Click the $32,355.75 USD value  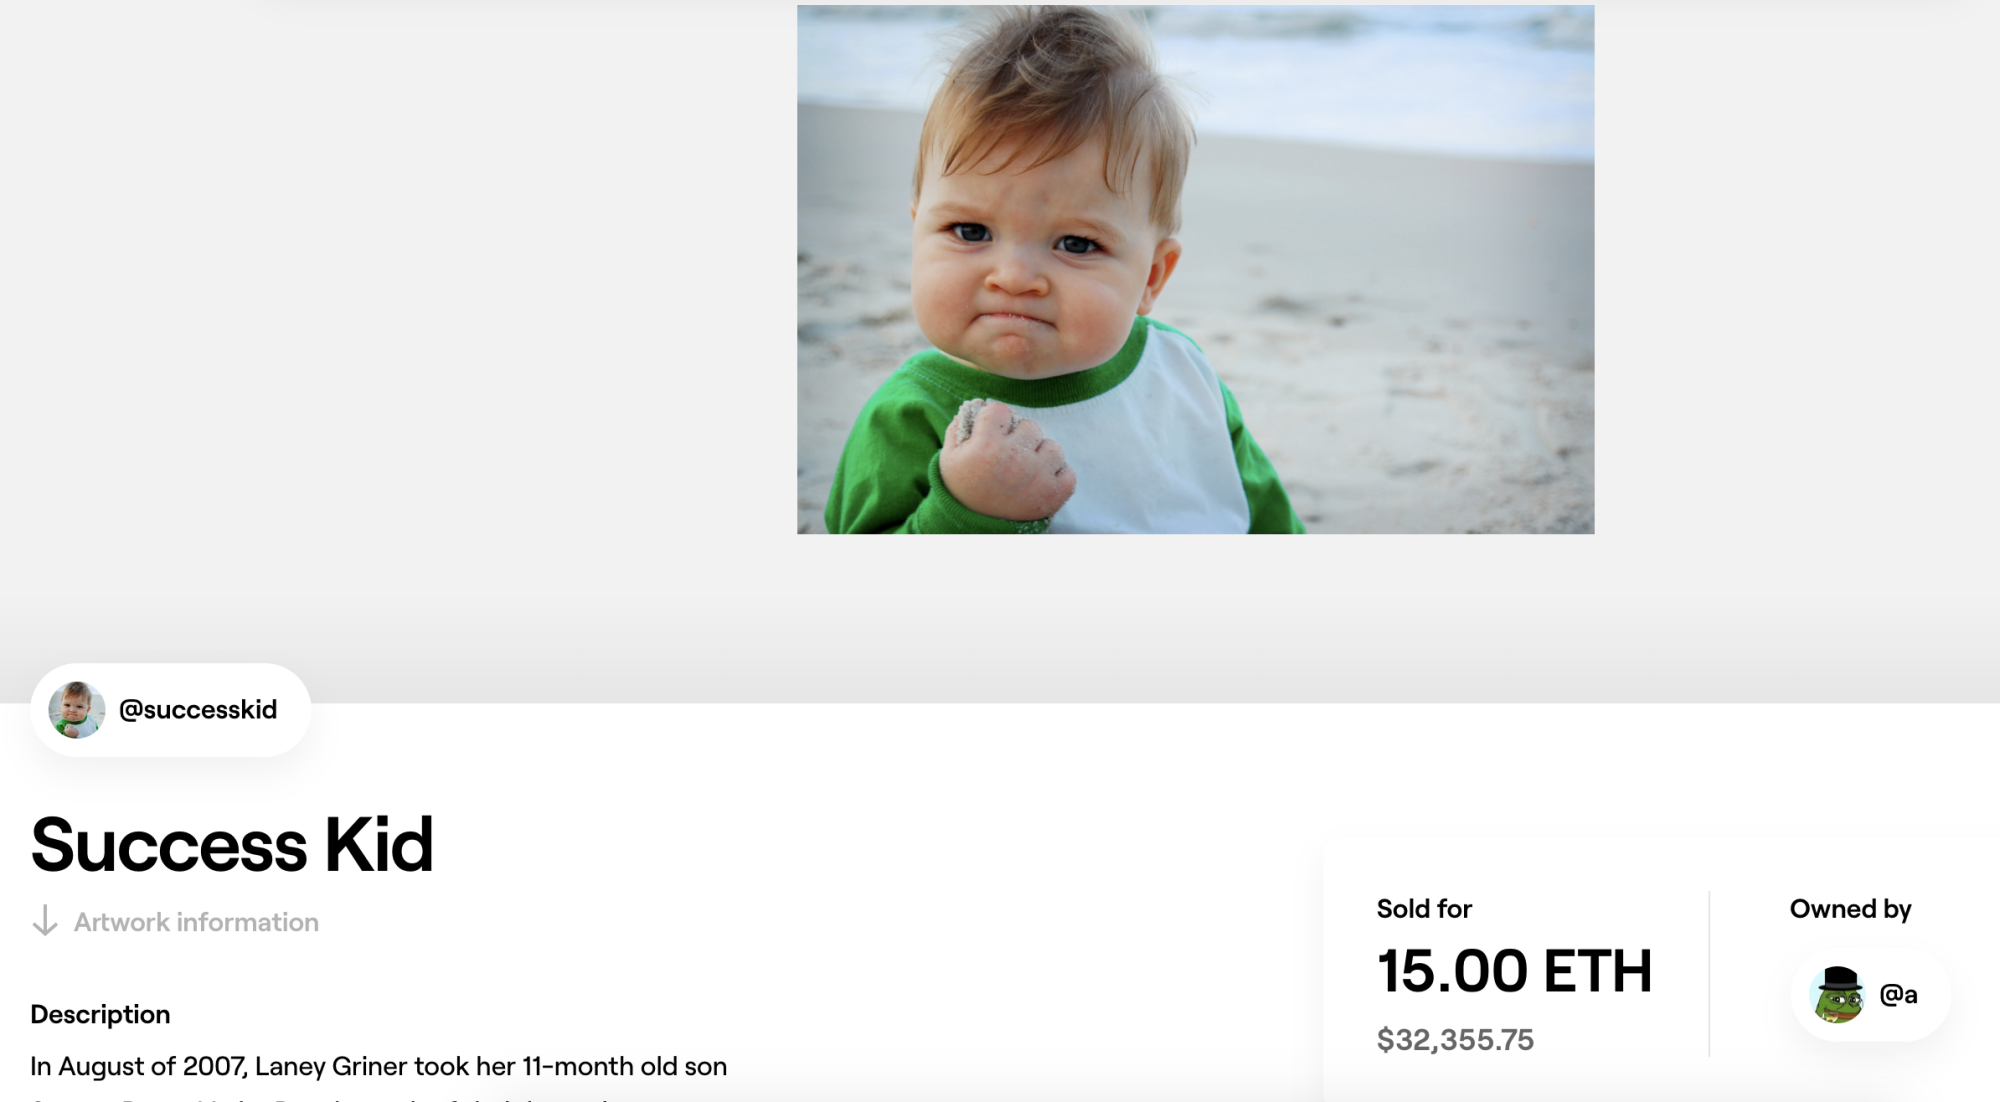click(x=1455, y=1040)
